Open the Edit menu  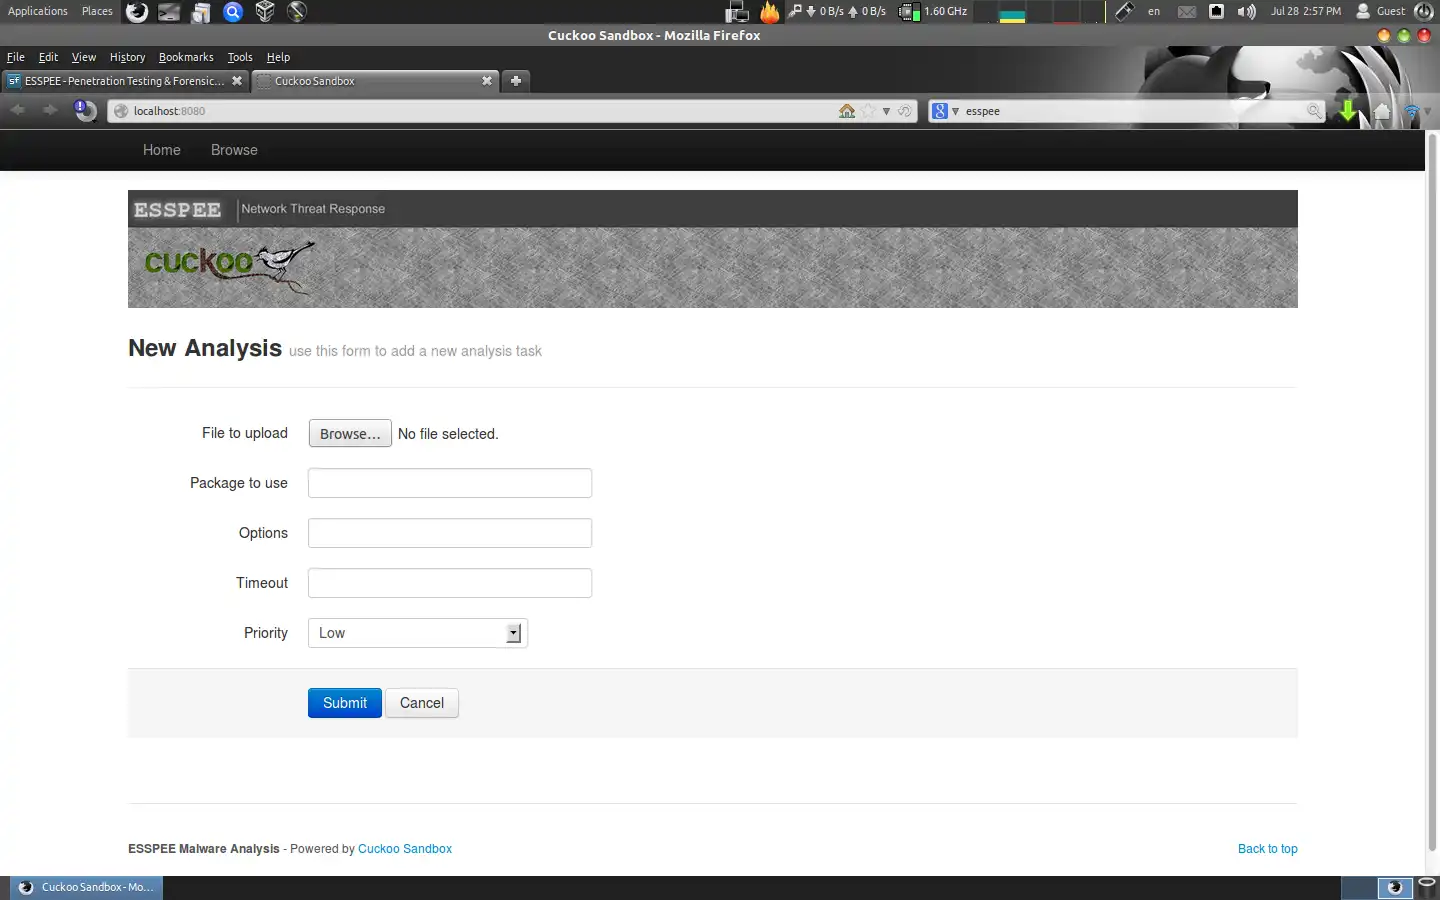coord(48,57)
